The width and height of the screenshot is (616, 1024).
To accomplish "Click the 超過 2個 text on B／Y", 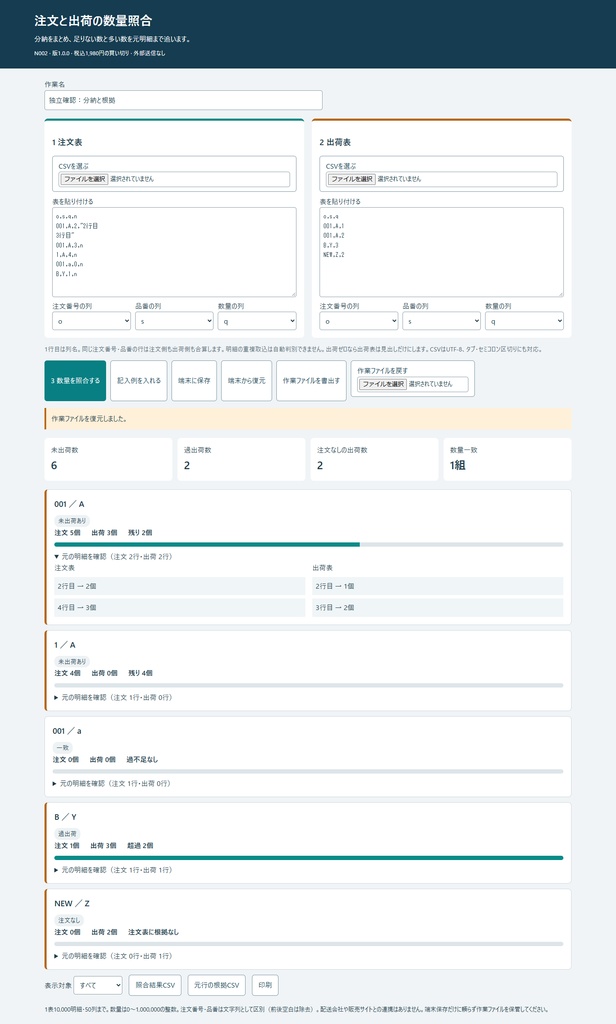I will (140, 846).
